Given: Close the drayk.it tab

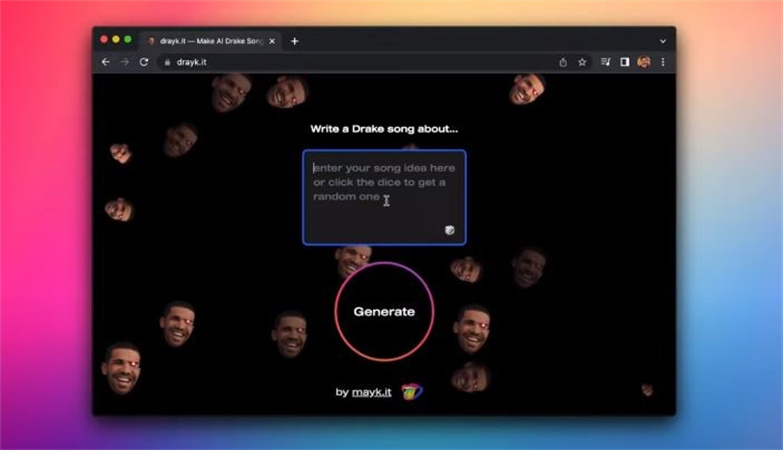Looking at the screenshot, I should tap(272, 41).
